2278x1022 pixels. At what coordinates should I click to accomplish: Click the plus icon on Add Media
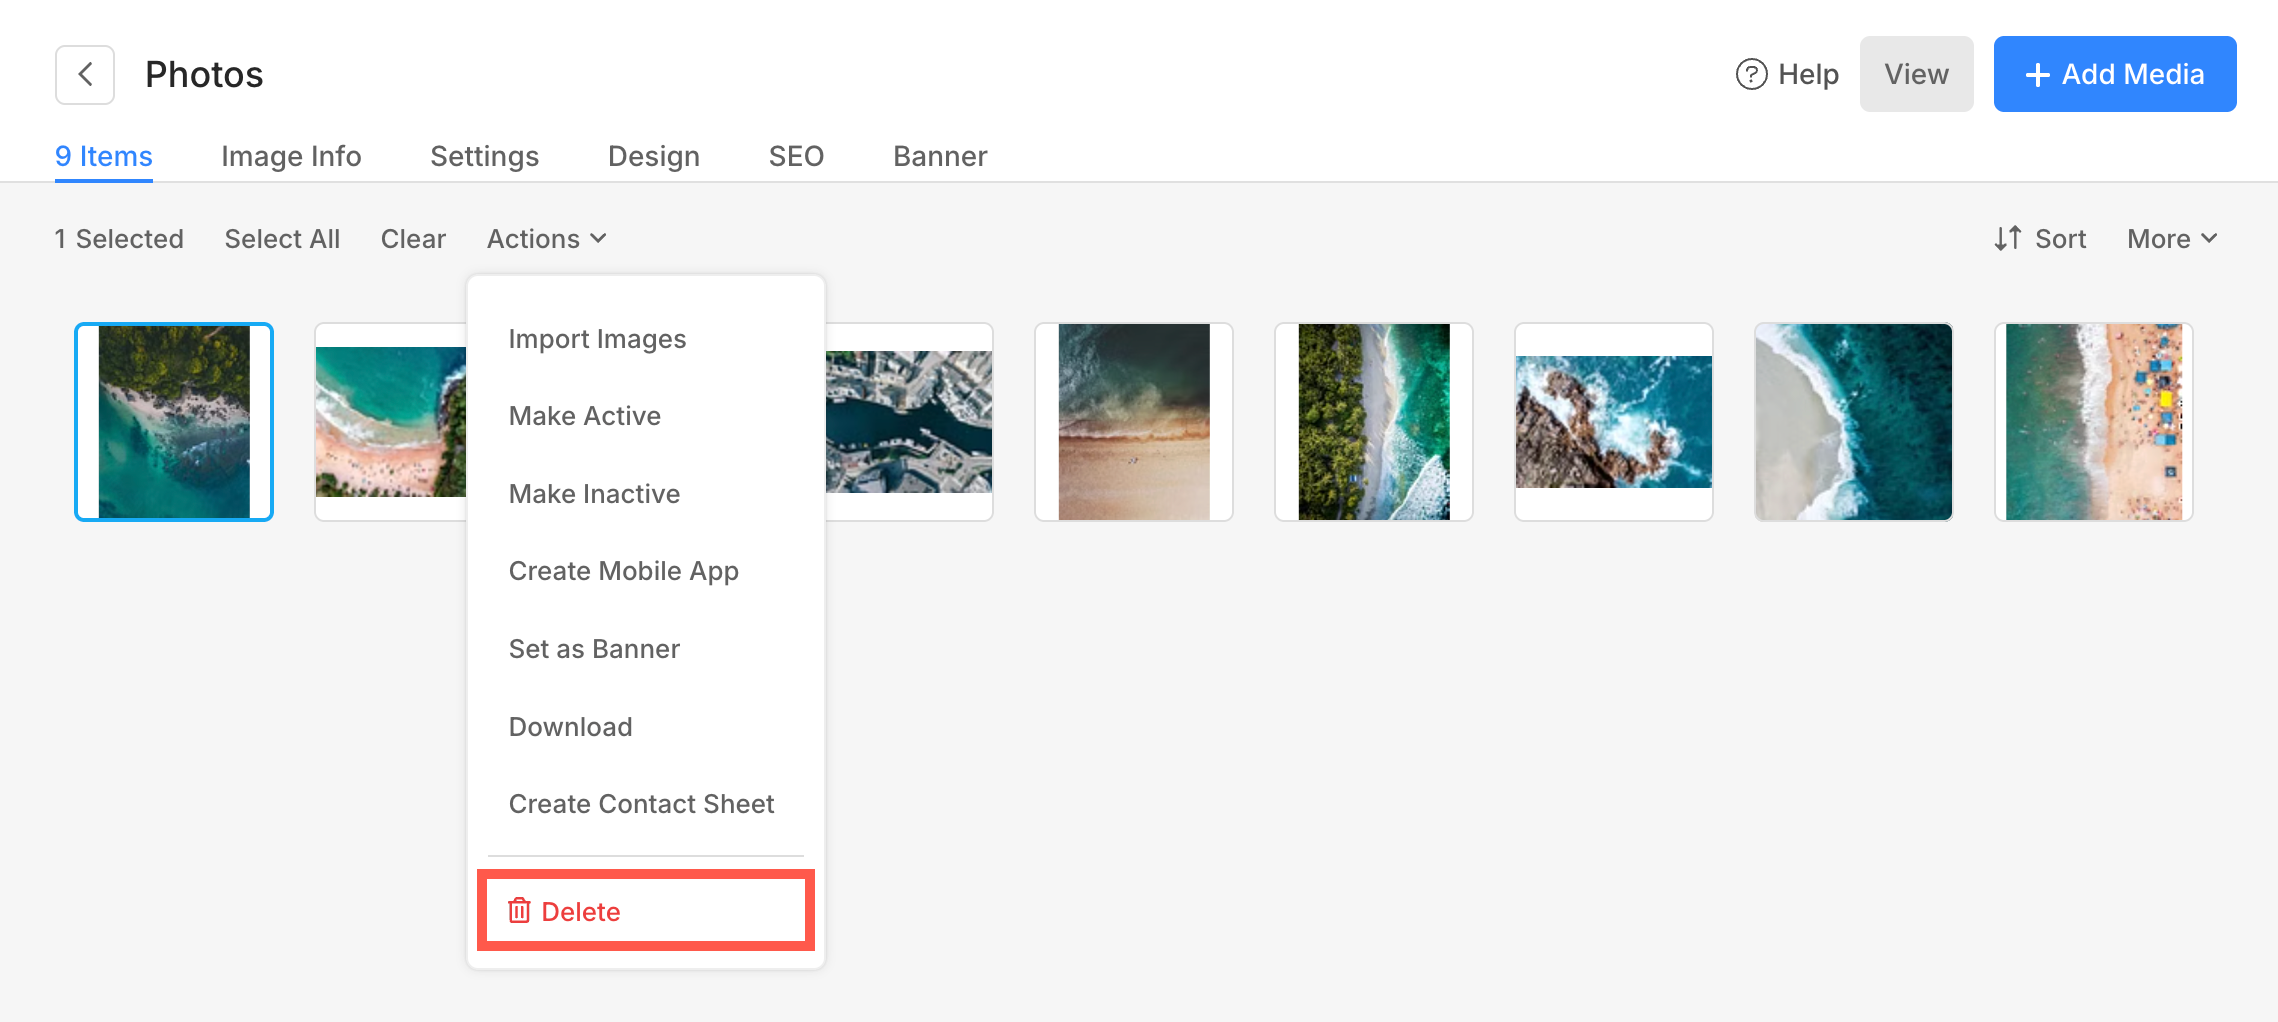[x=2037, y=75]
